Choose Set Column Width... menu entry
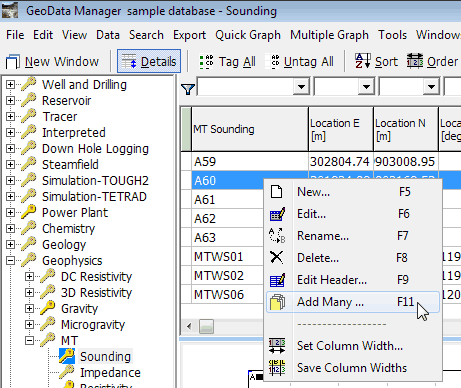461x388 pixels. [x=353, y=346]
